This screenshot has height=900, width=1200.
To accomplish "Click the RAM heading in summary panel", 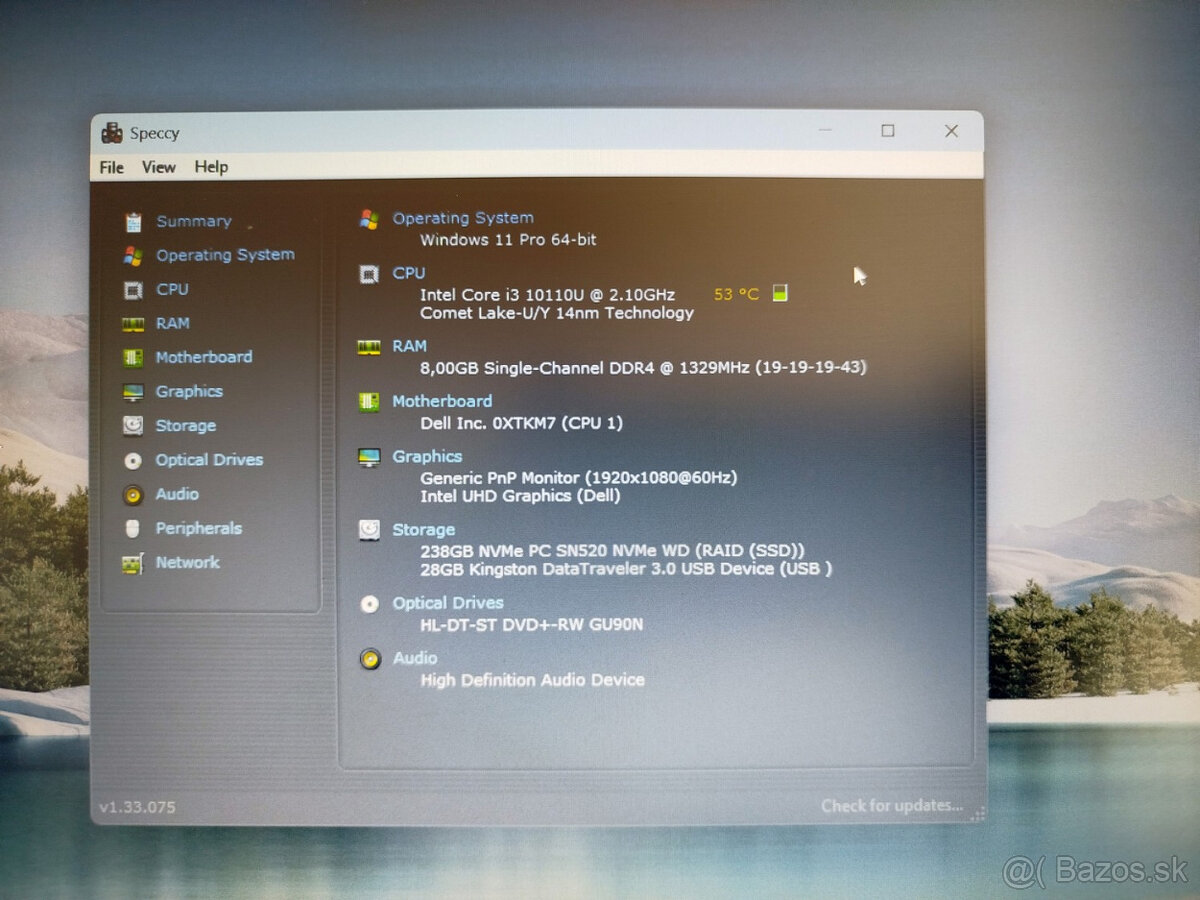I will point(409,346).
